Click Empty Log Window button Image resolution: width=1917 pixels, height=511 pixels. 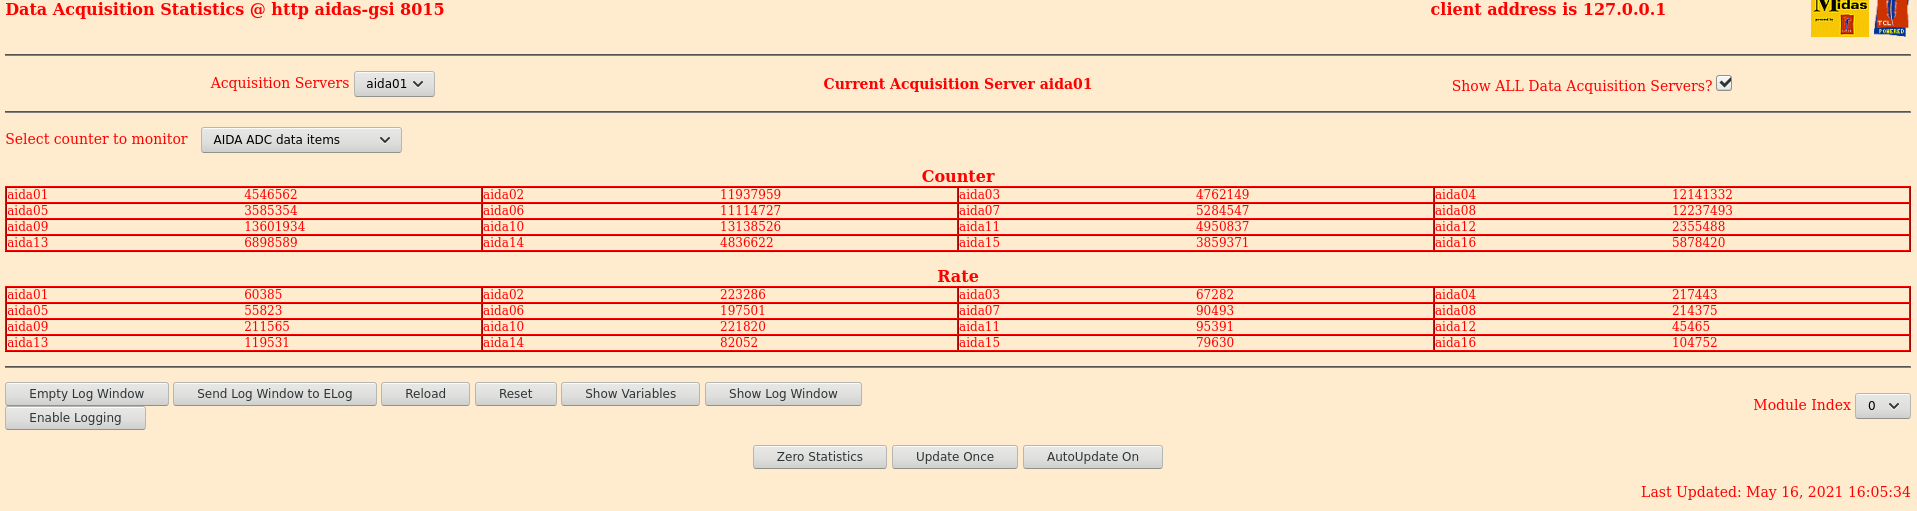coord(87,394)
